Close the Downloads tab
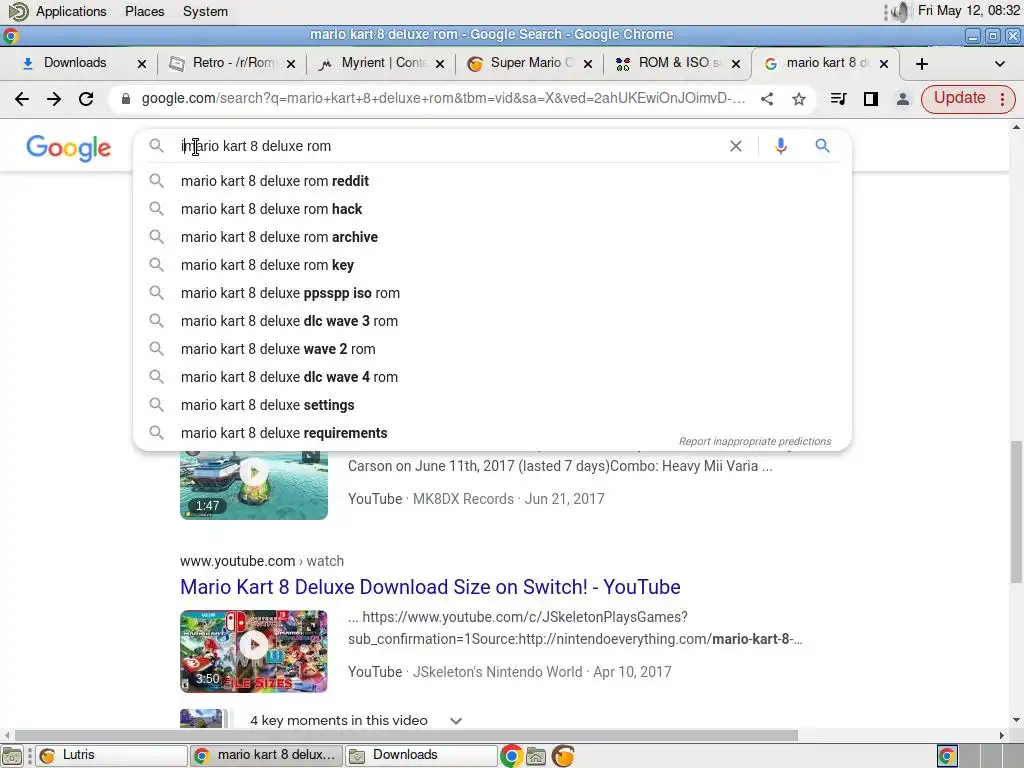Screen dimensions: 1024x768 click(x=142, y=63)
